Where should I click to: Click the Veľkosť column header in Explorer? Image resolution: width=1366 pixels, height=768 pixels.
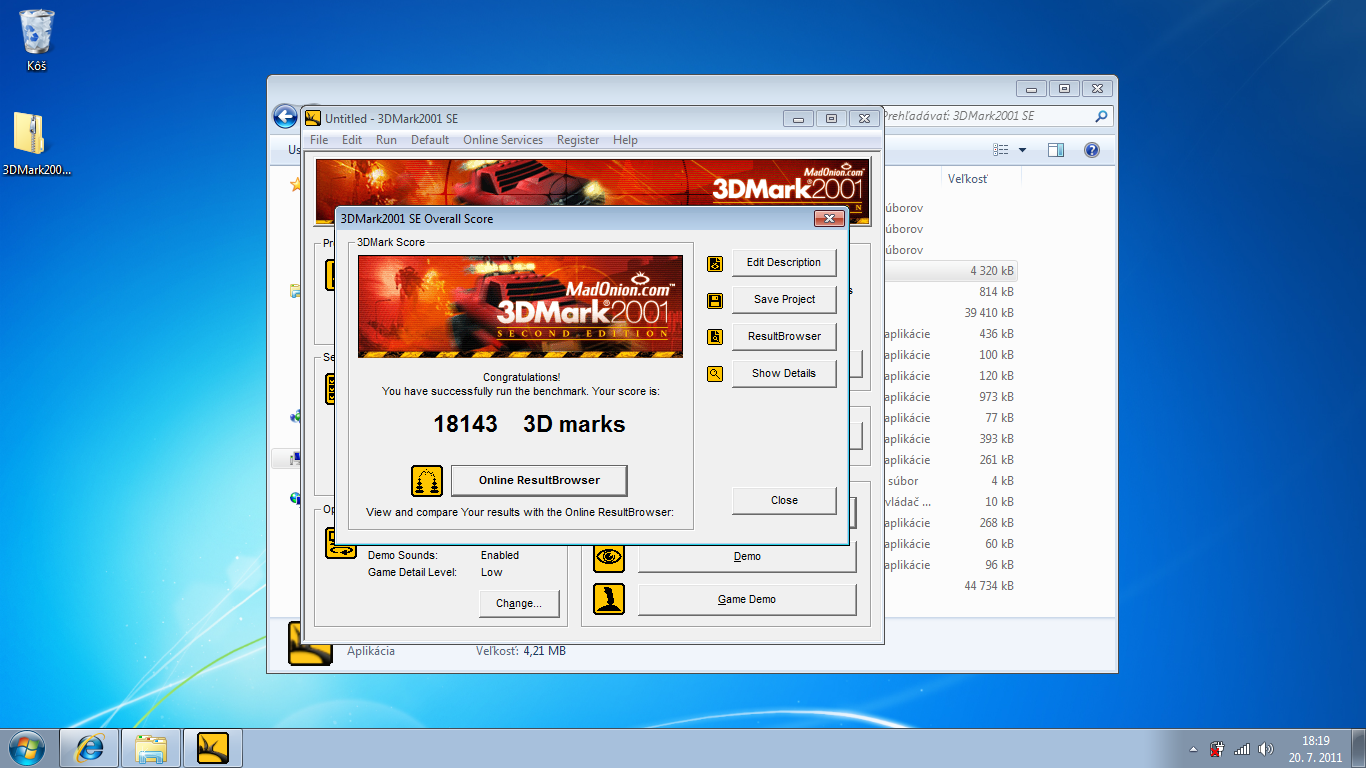(968, 178)
